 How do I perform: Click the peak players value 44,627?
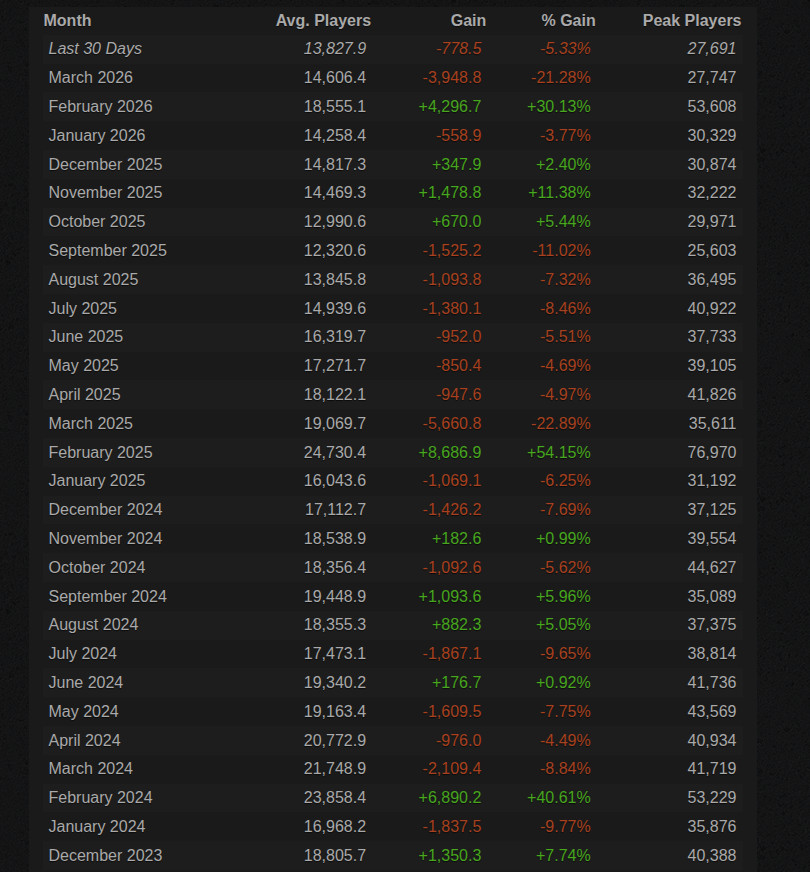712,567
